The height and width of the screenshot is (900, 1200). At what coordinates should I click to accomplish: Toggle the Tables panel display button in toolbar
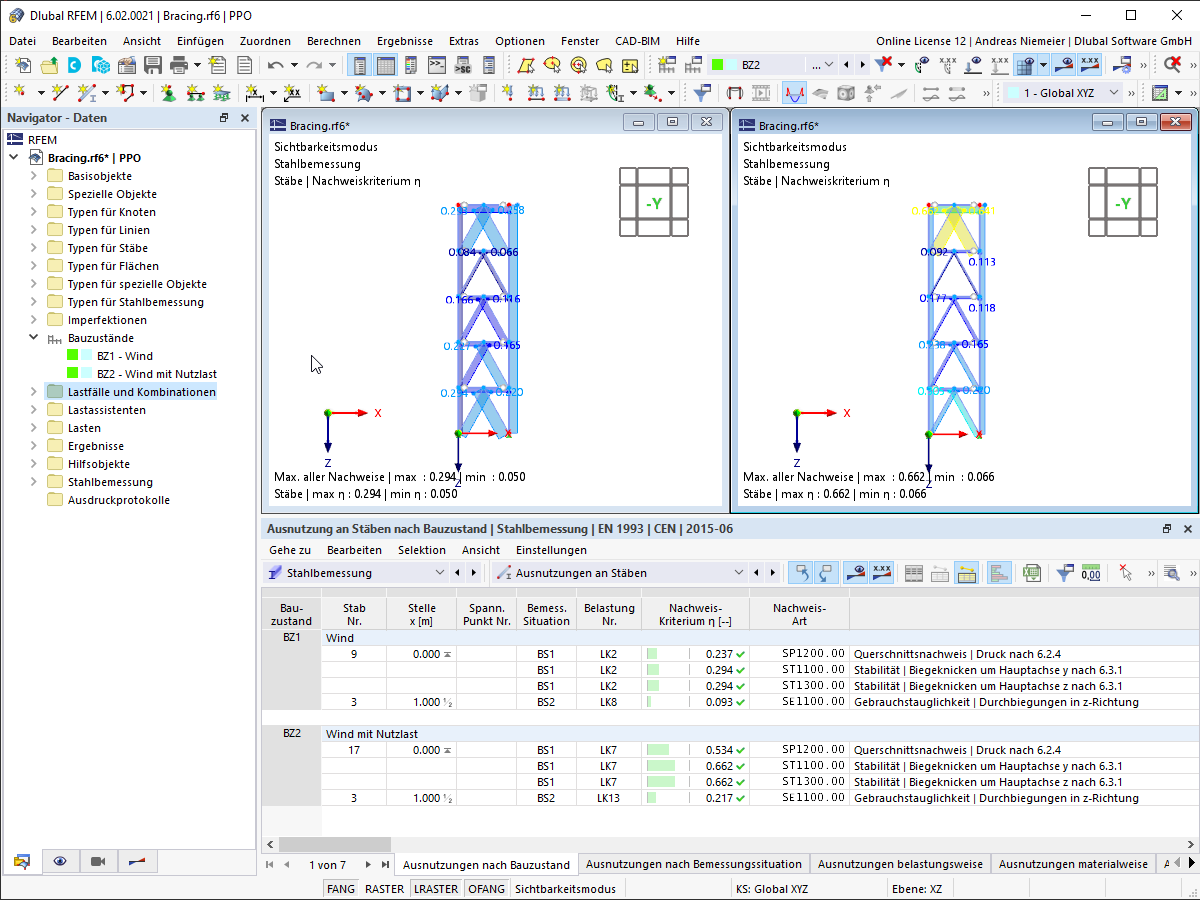click(385, 65)
